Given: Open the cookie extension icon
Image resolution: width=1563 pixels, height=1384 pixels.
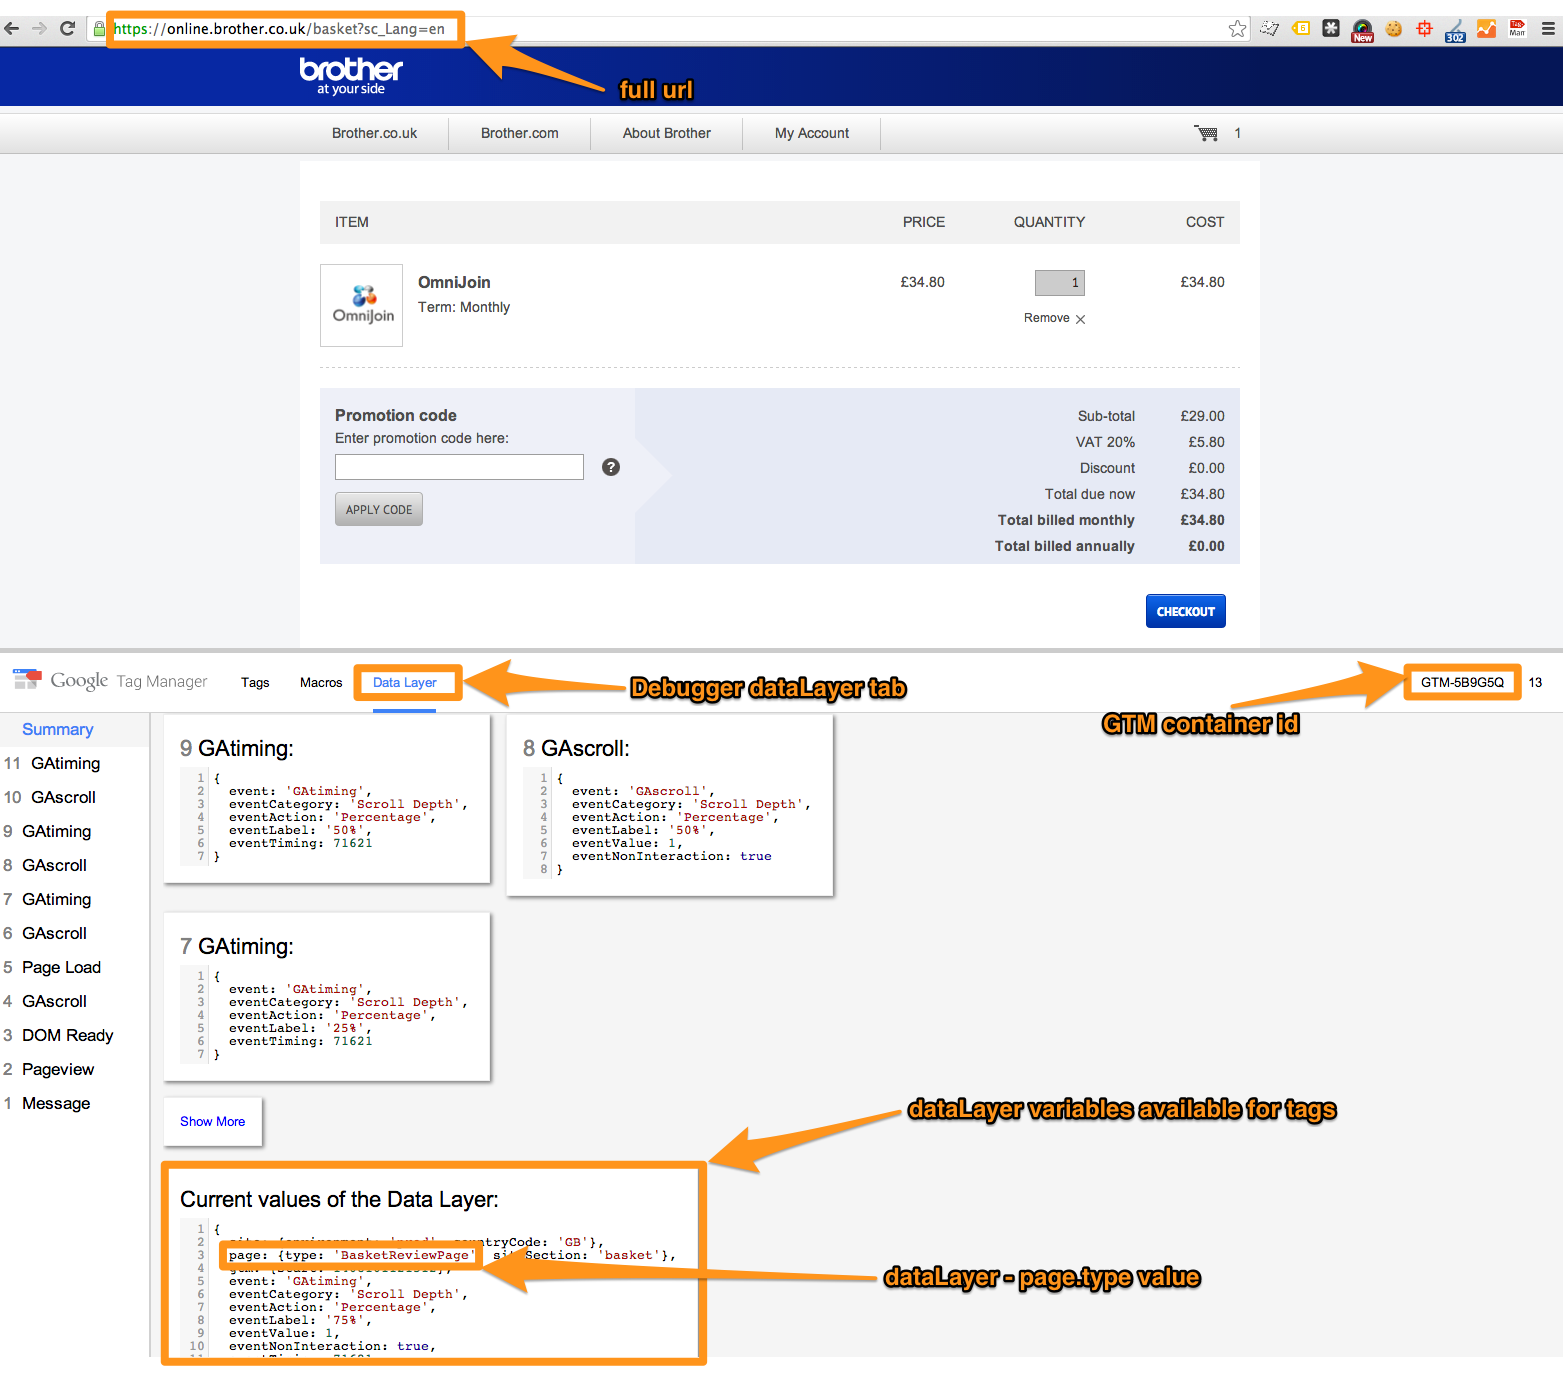Looking at the screenshot, I should point(1394,29).
